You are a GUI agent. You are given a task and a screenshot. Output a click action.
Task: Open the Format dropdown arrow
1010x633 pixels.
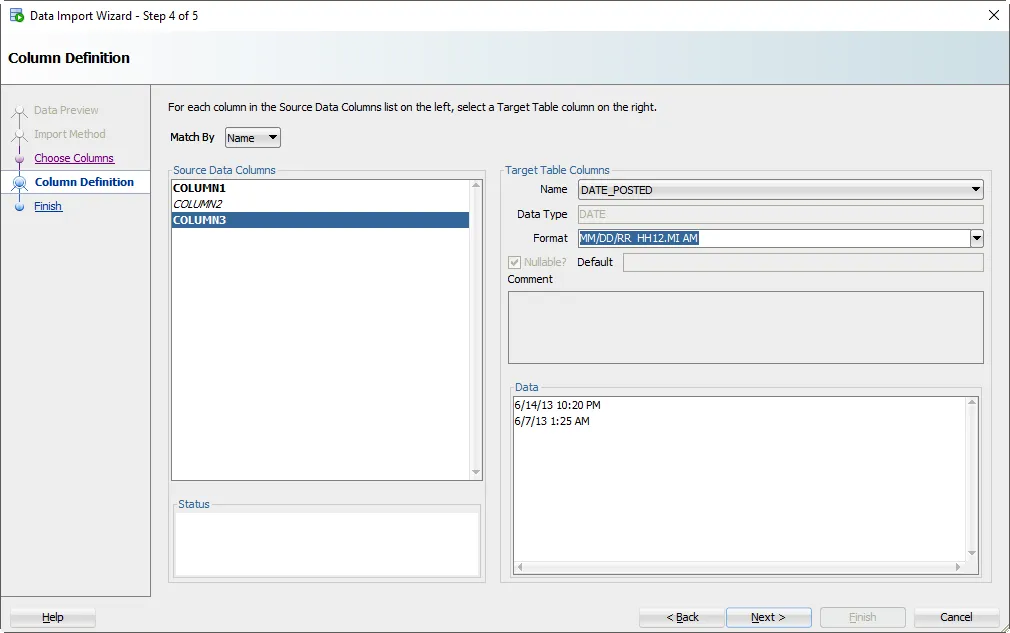tap(977, 238)
